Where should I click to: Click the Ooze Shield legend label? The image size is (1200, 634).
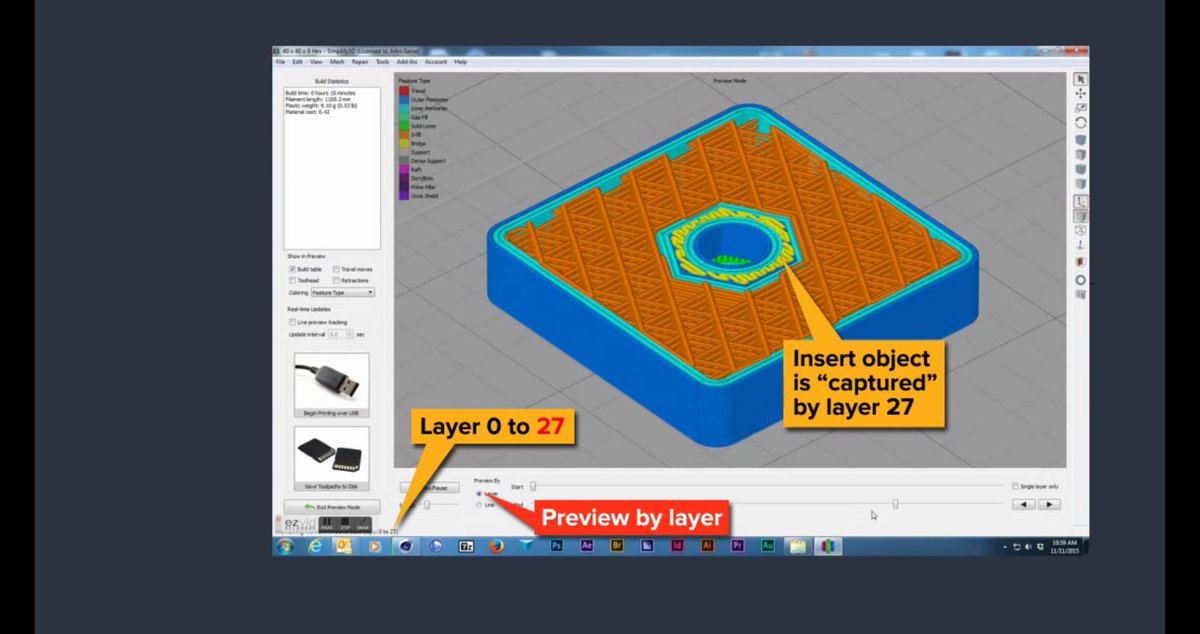pos(425,196)
